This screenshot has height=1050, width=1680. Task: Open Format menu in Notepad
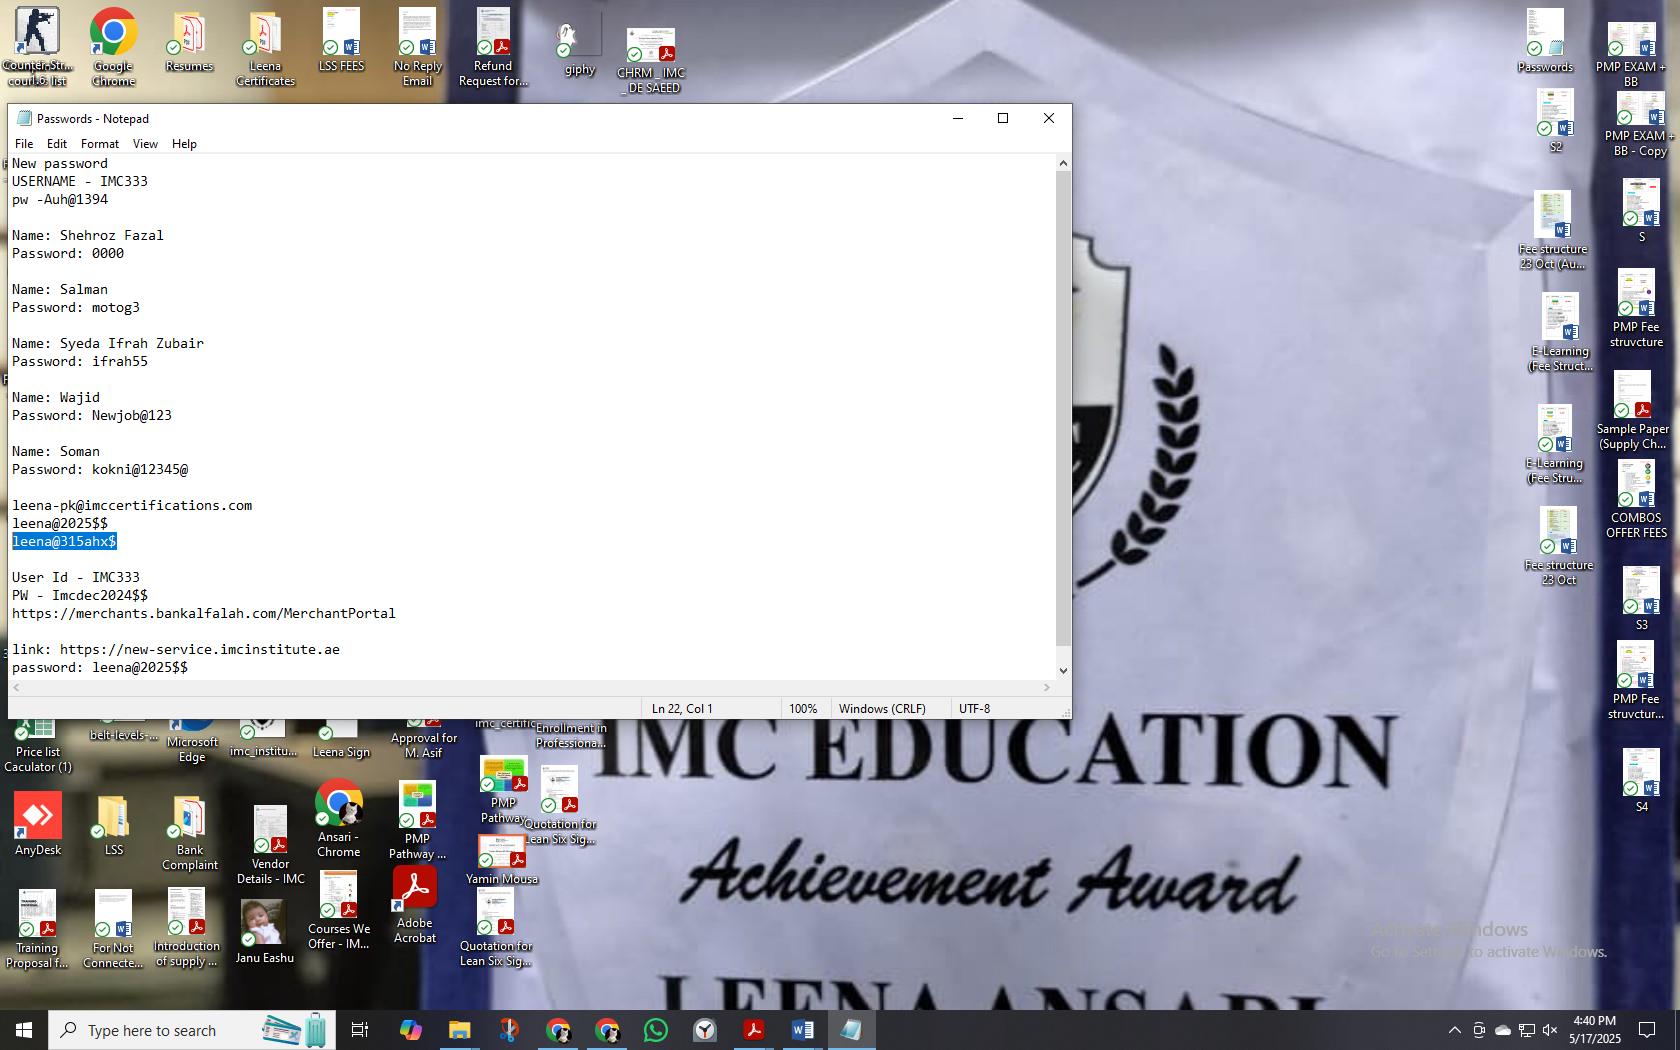pyautogui.click(x=100, y=144)
